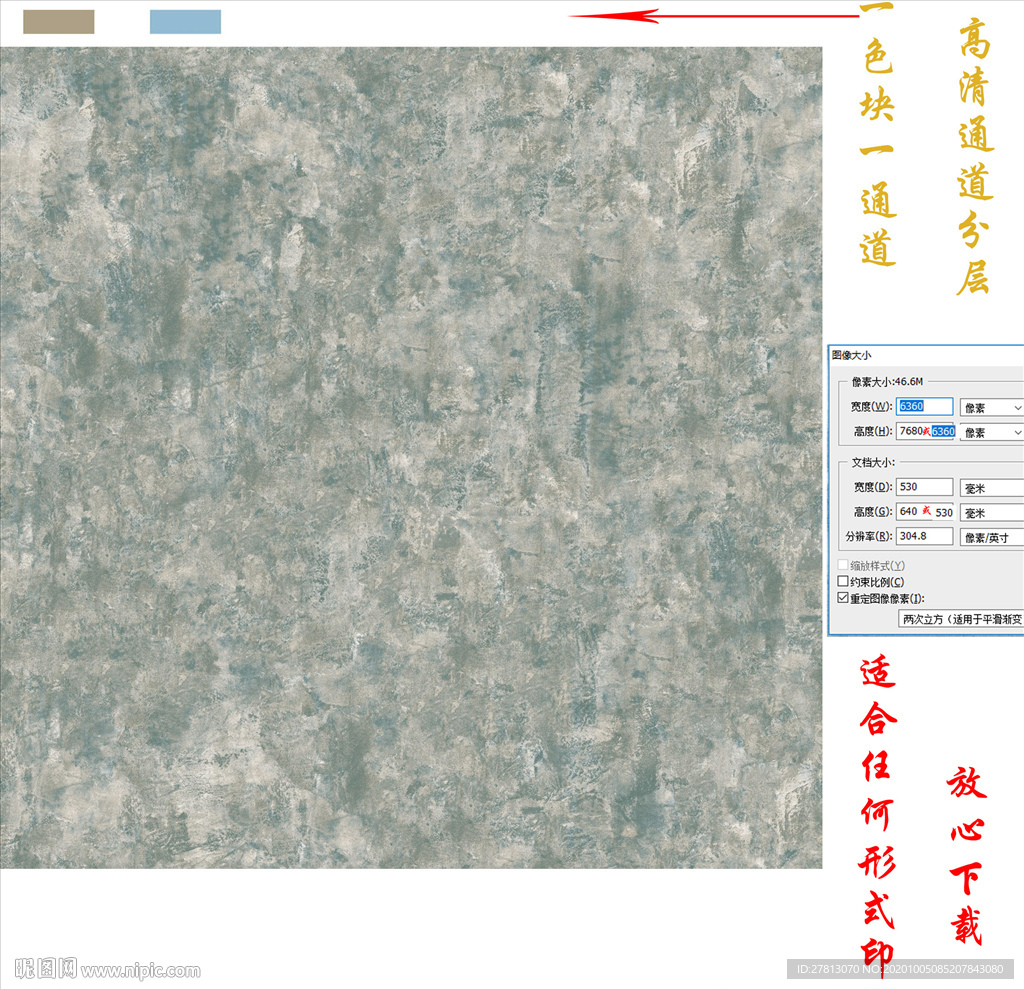Viewport: 1024px width, 989px height.
Task: Click the tan color swatch
Action: [x=58, y=22]
